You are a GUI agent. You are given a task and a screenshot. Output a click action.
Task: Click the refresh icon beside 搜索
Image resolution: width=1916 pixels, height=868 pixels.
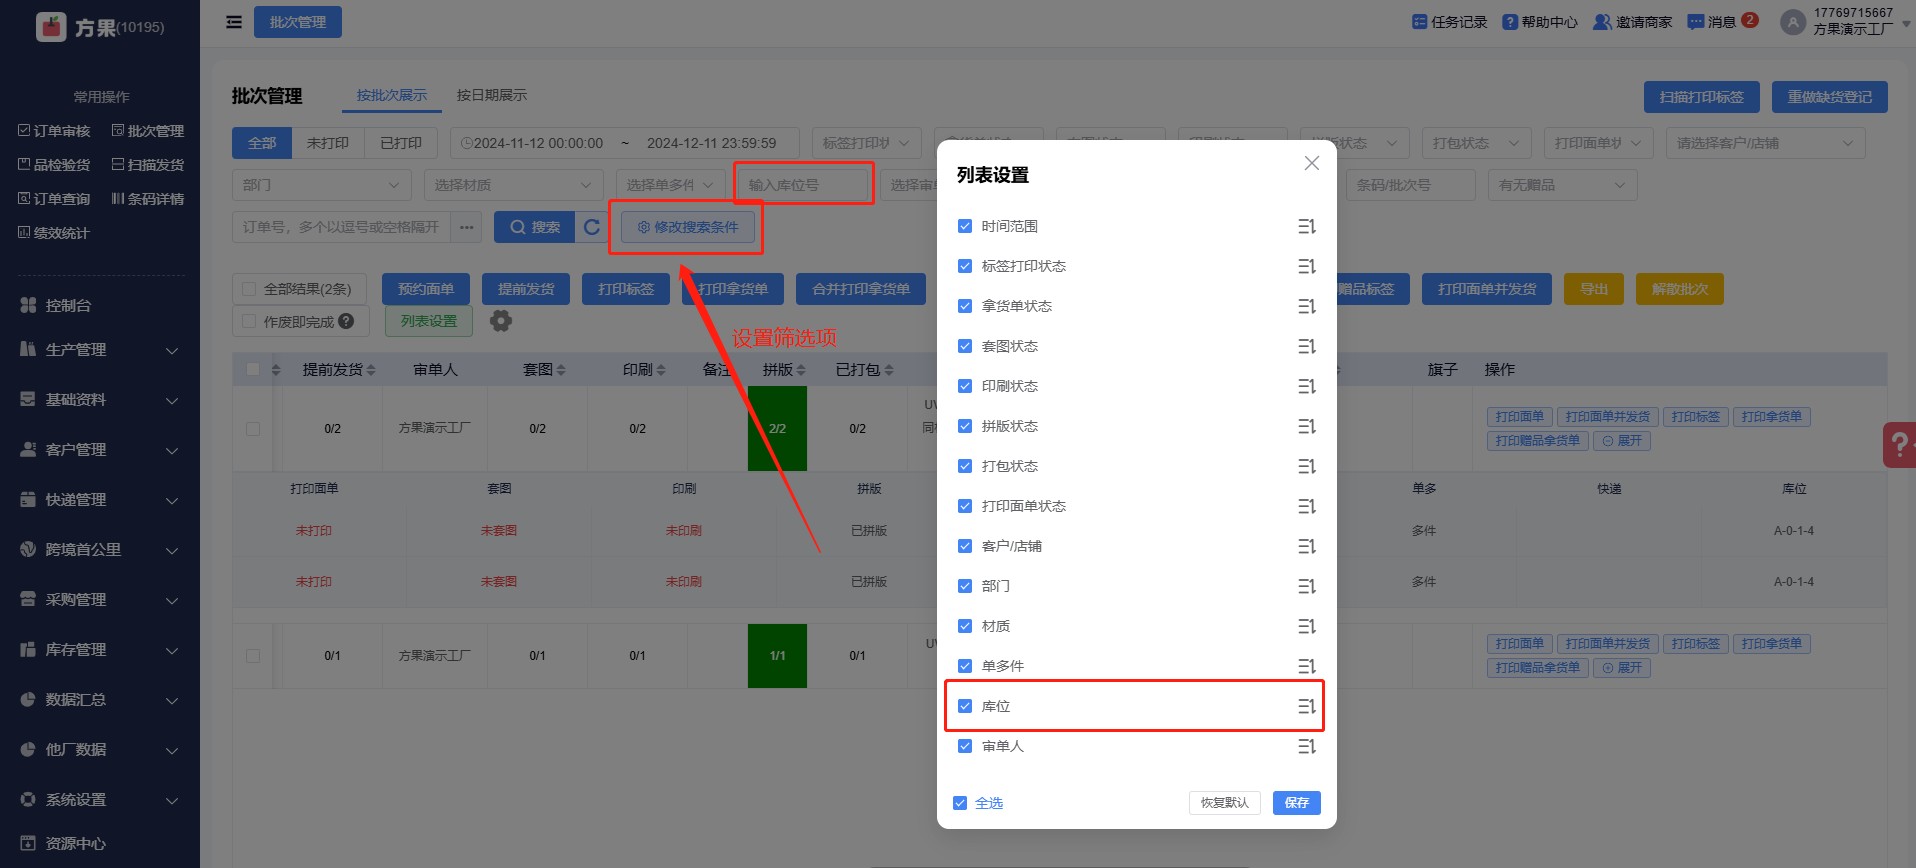(x=592, y=227)
